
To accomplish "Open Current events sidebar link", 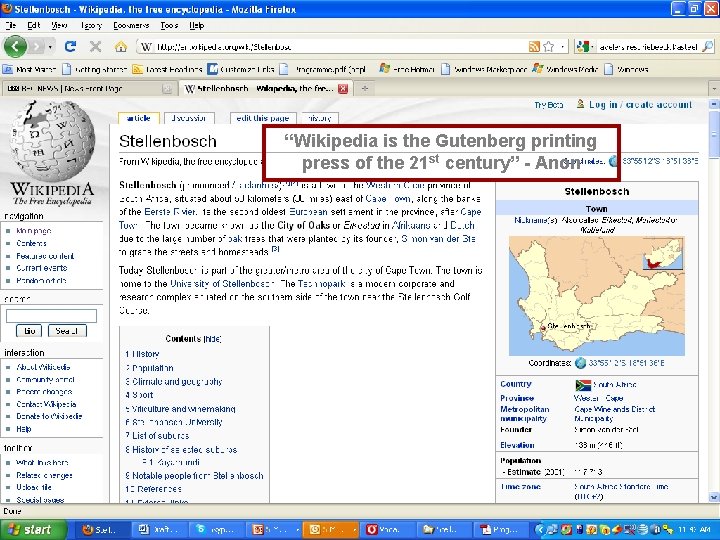I will (41, 268).
